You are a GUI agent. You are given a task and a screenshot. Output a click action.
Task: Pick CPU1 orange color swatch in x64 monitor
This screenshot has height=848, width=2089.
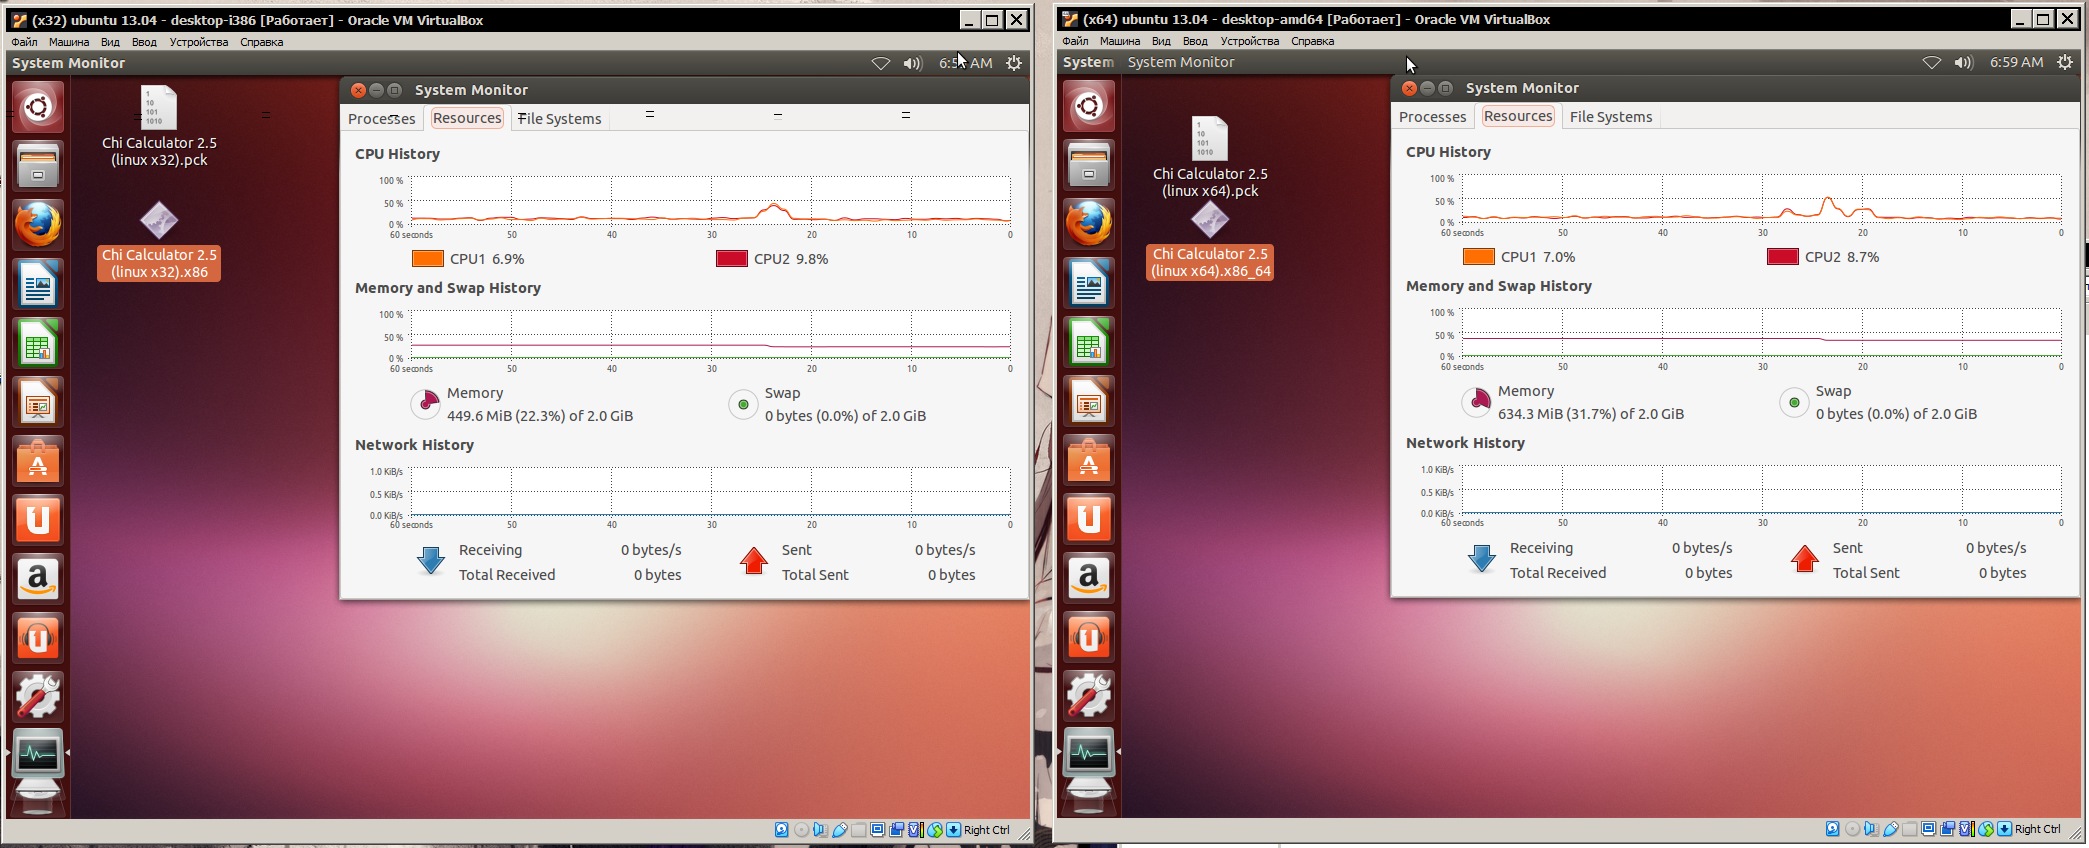pos(1479,257)
